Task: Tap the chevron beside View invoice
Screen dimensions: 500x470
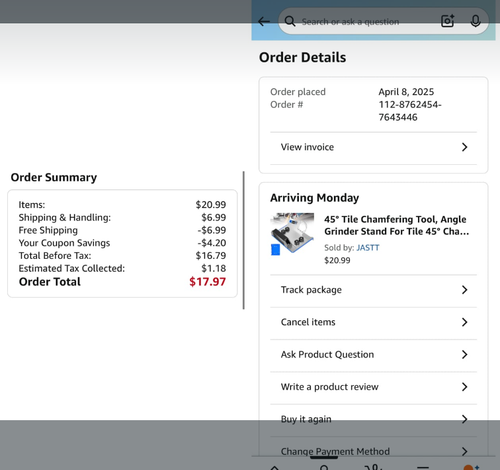Action: 464,147
